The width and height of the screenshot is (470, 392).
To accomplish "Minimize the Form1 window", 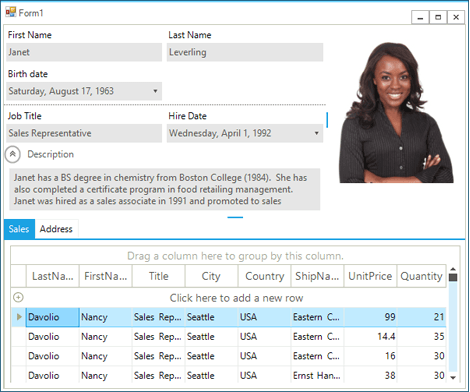I will [x=420, y=17].
